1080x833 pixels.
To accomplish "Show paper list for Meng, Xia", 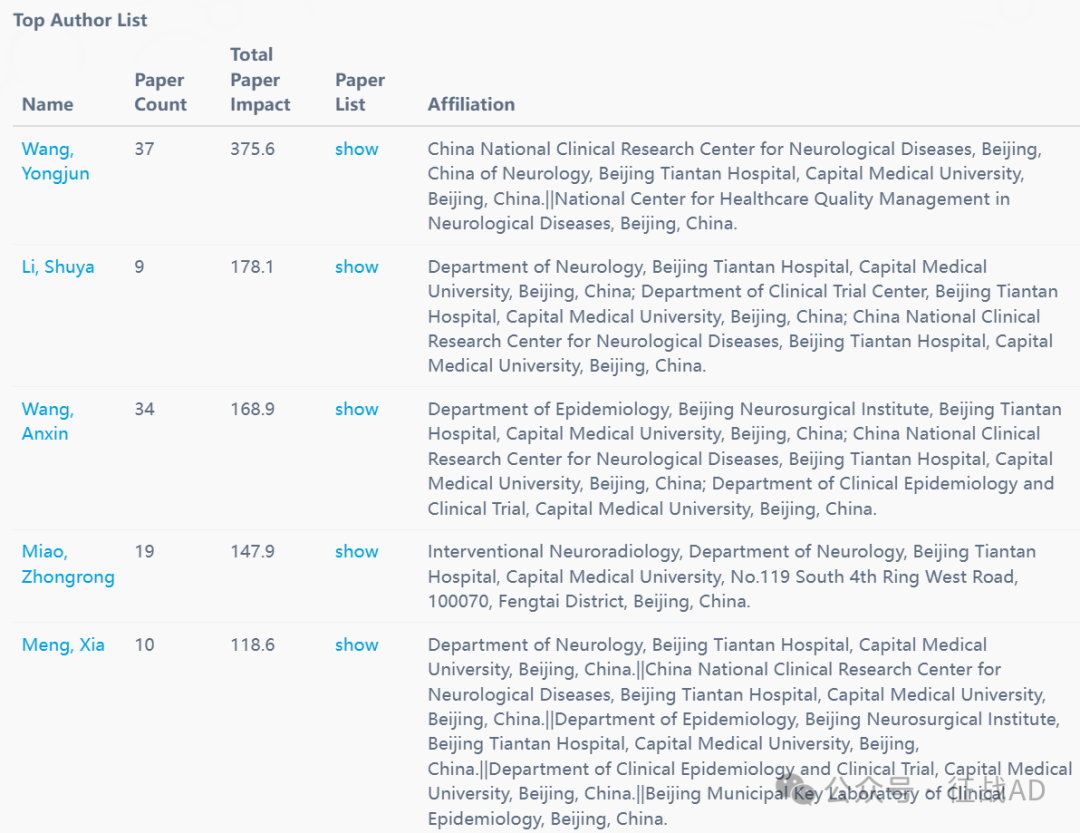I will click(x=357, y=645).
